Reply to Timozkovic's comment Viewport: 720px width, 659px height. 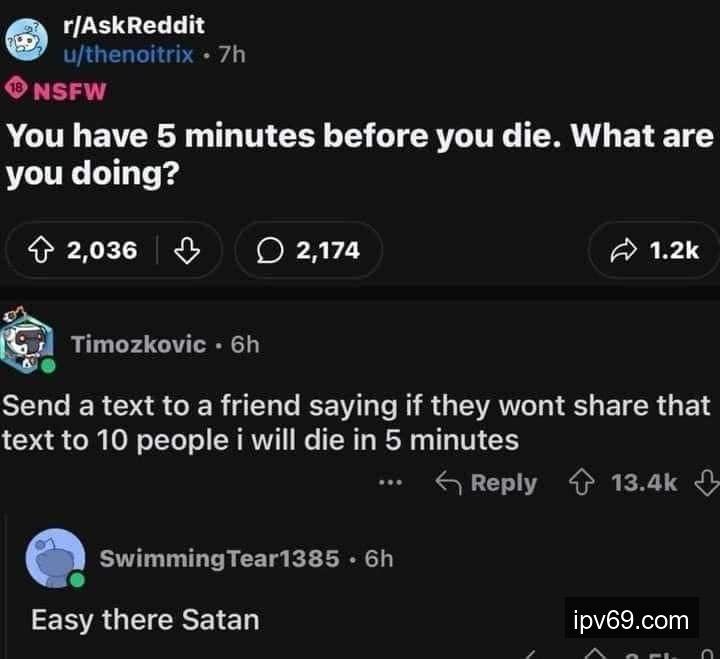[x=487, y=483]
